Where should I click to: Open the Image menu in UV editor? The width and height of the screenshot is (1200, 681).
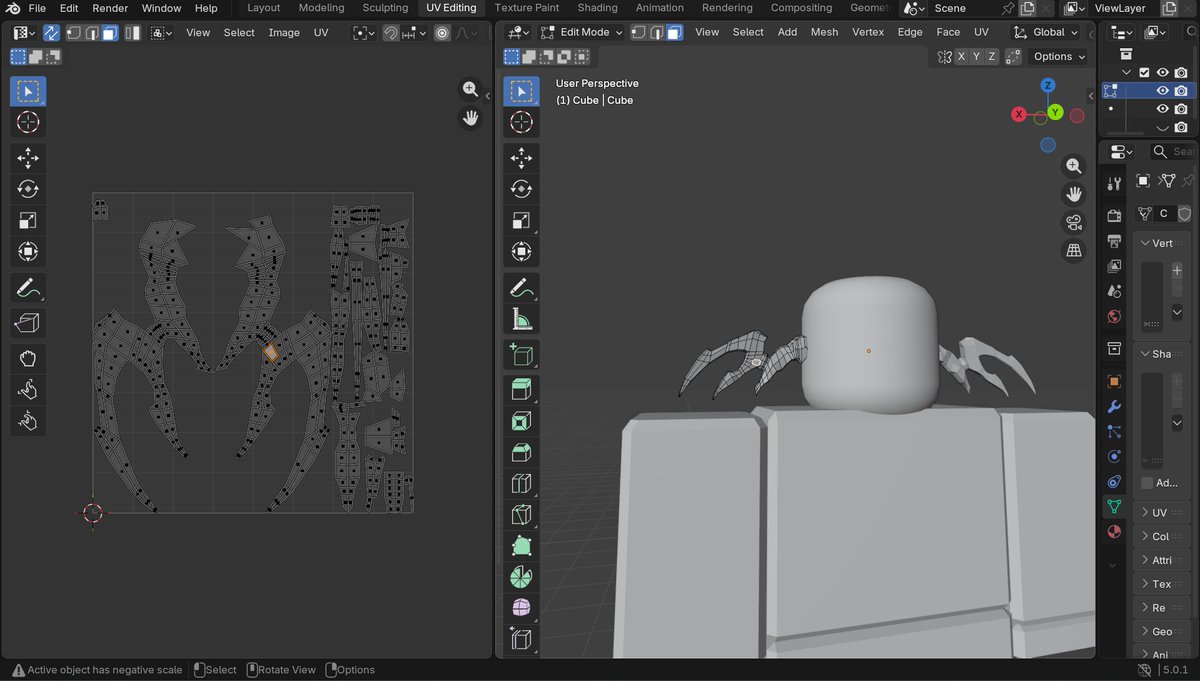284,32
